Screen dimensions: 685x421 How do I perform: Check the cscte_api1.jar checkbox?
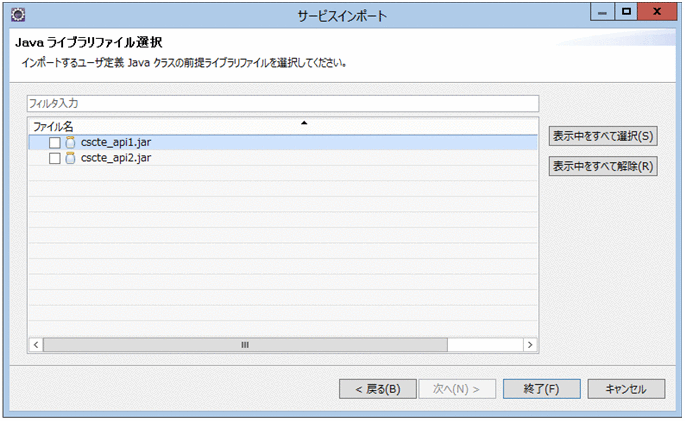(55, 143)
